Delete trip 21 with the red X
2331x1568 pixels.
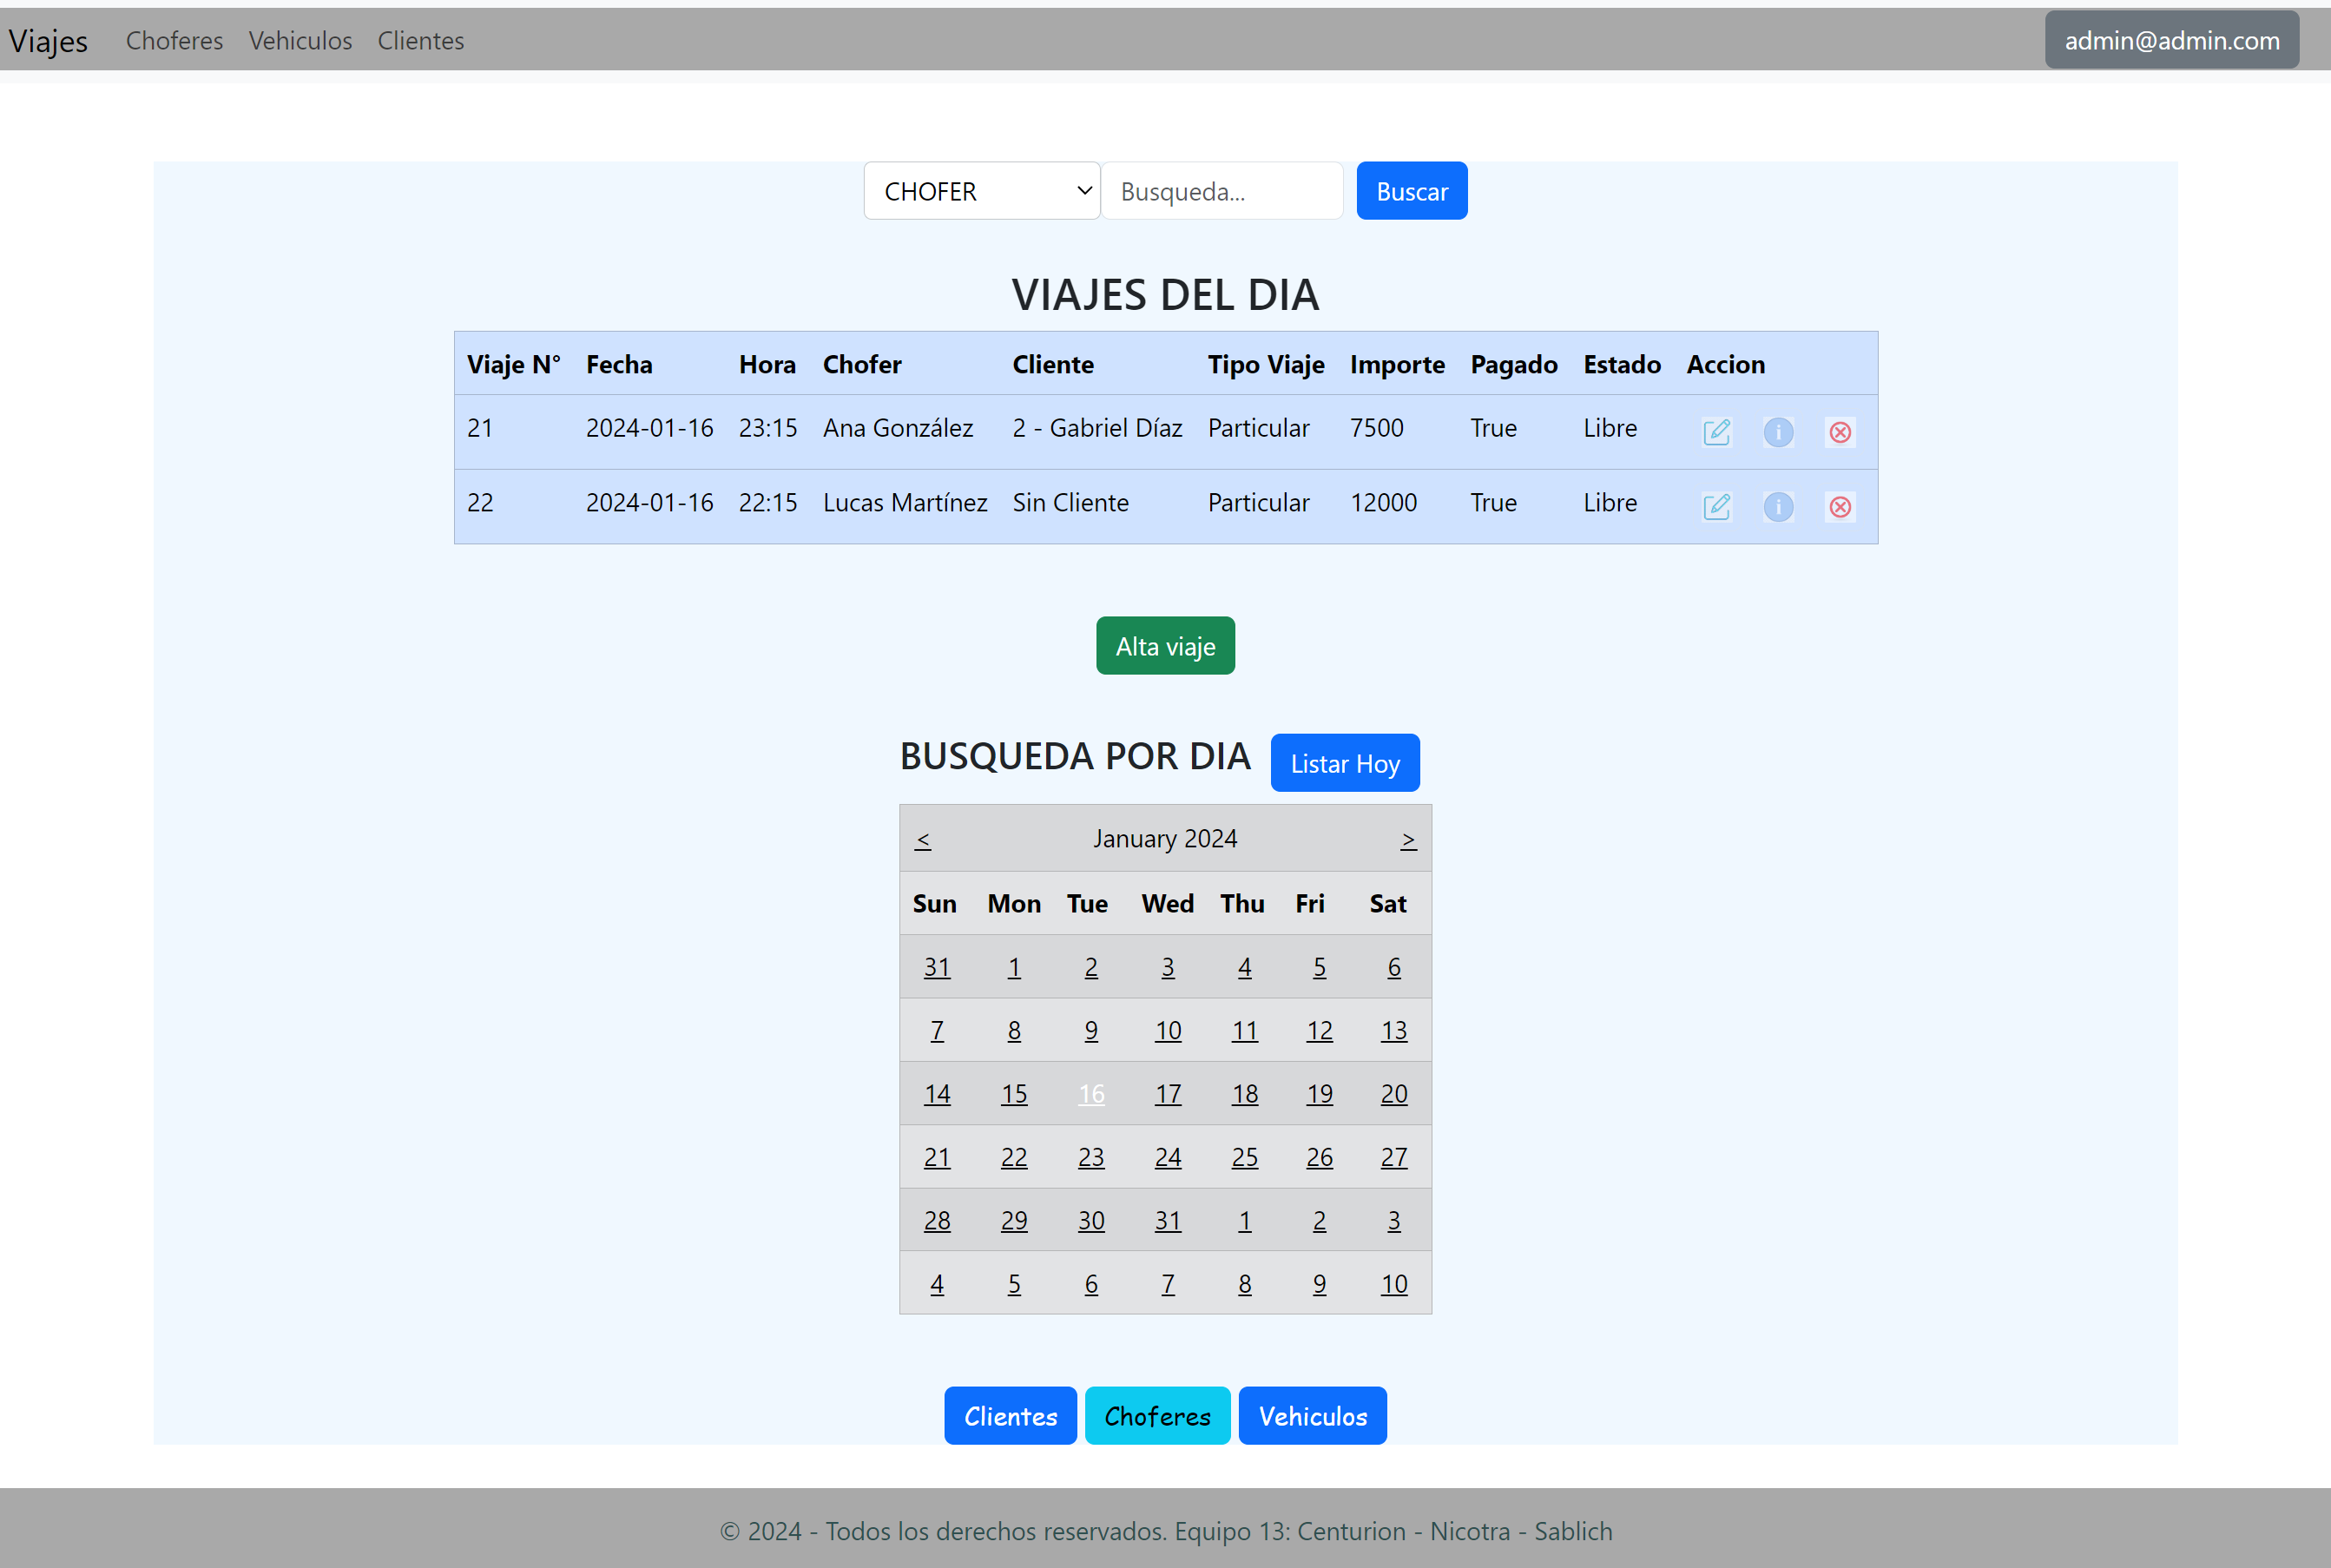1840,432
